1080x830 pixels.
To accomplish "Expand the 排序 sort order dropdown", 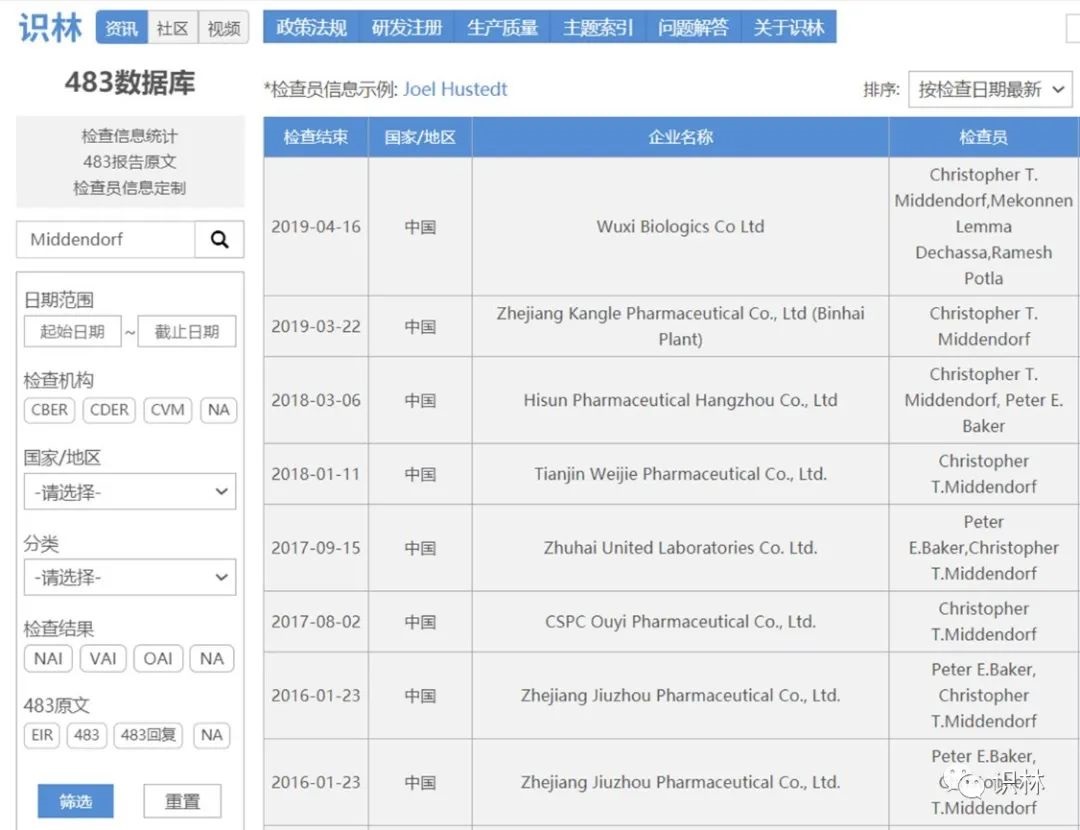I will tap(990, 90).
